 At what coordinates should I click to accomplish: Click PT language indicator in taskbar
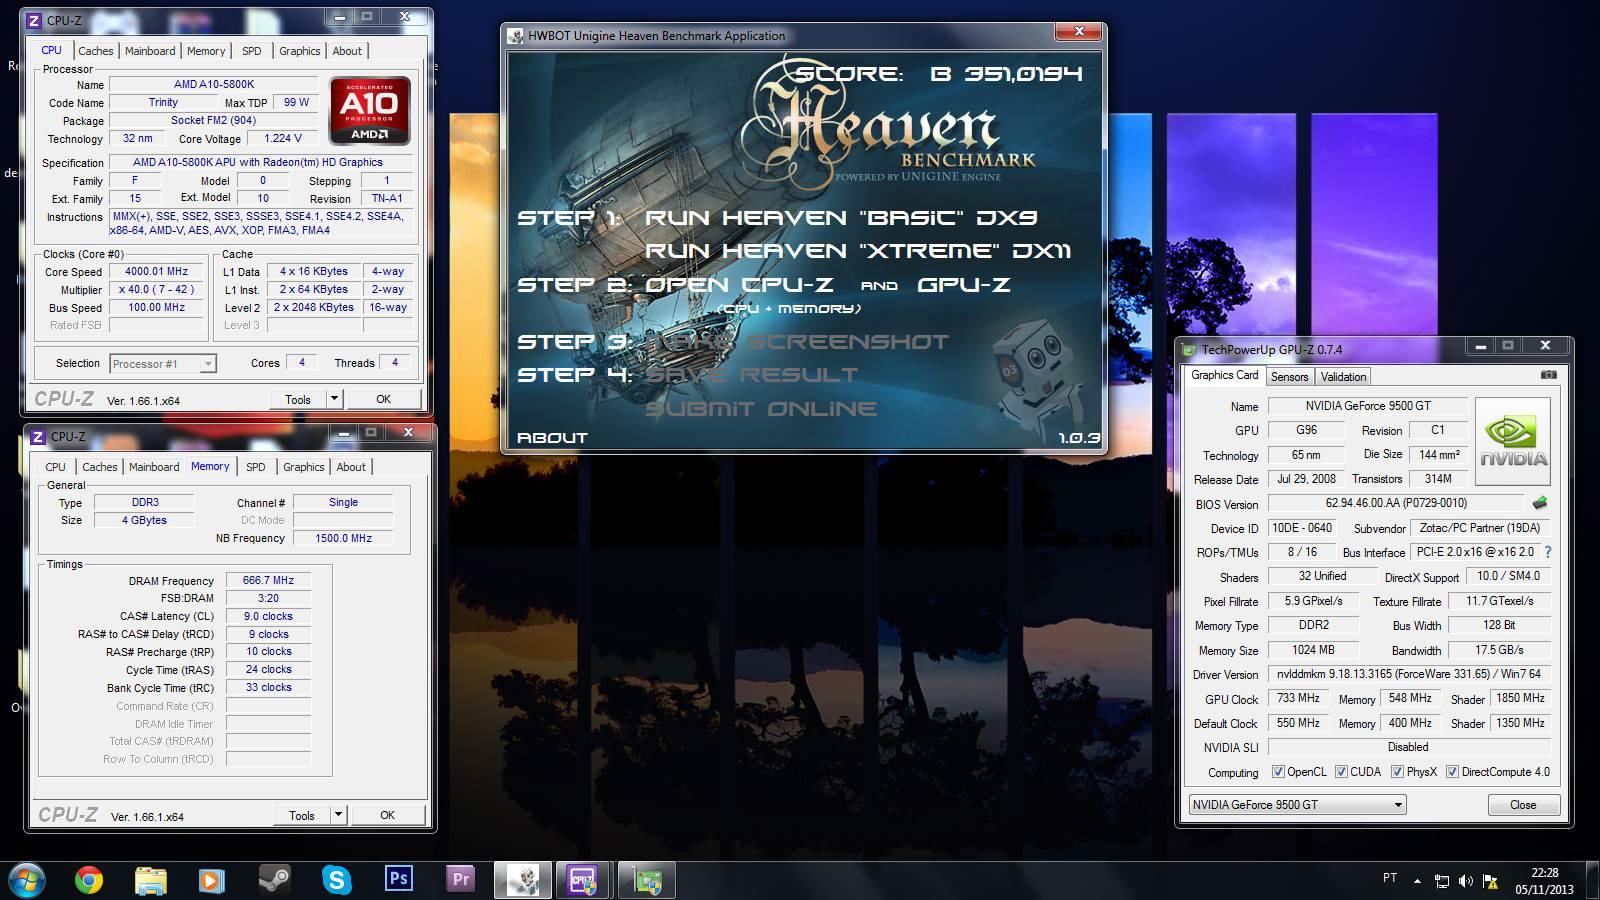pos(1390,878)
